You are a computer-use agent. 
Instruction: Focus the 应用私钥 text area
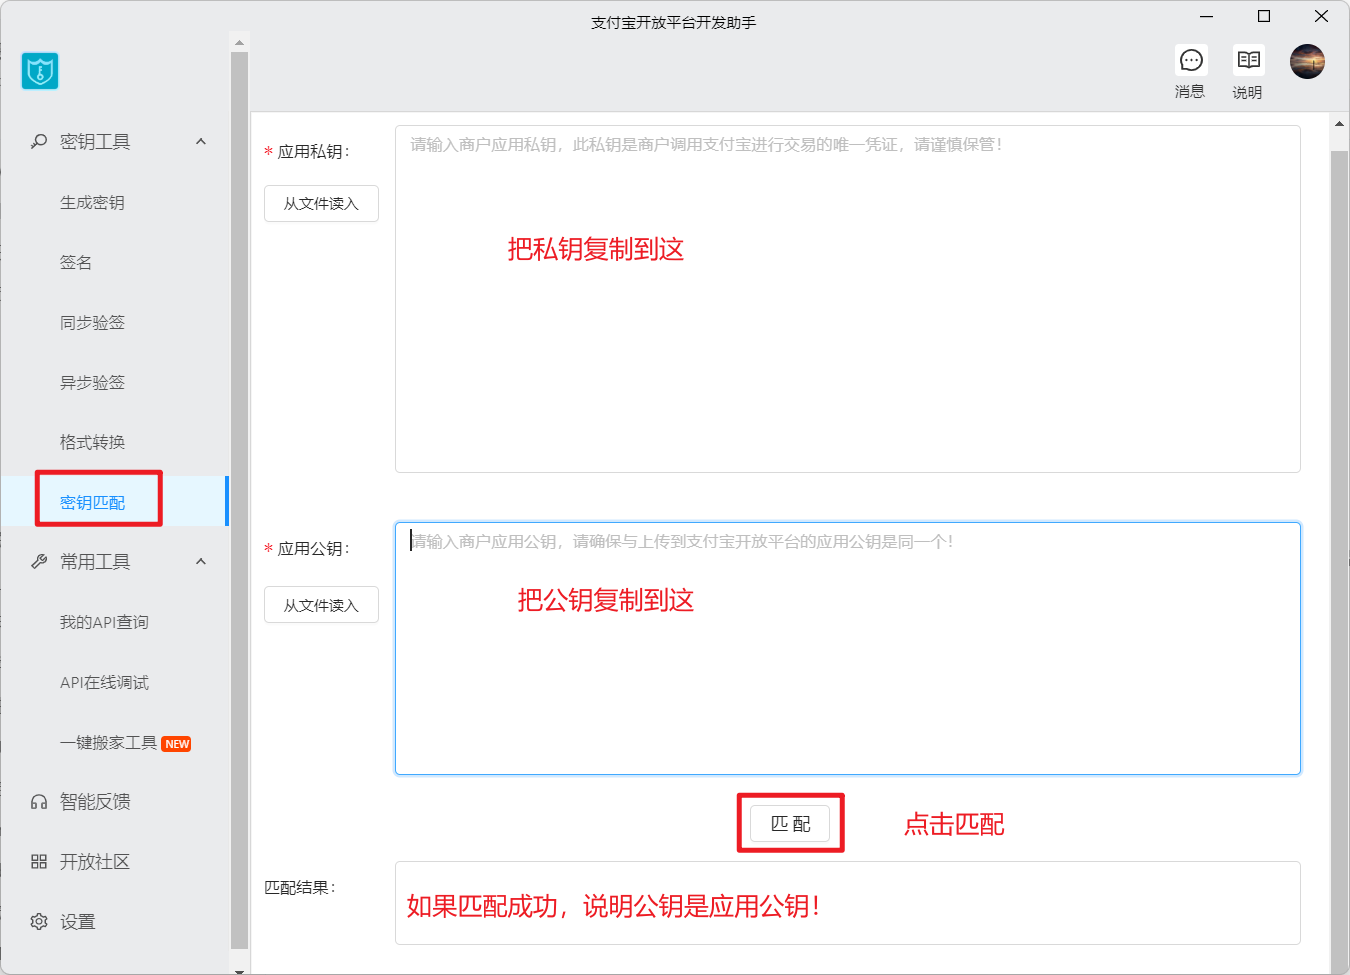click(x=848, y=299)
